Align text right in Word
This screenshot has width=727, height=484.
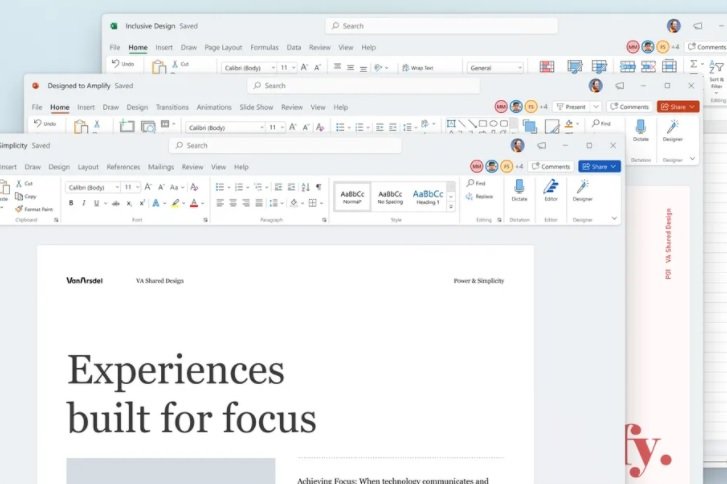click(x=246, y=203)
